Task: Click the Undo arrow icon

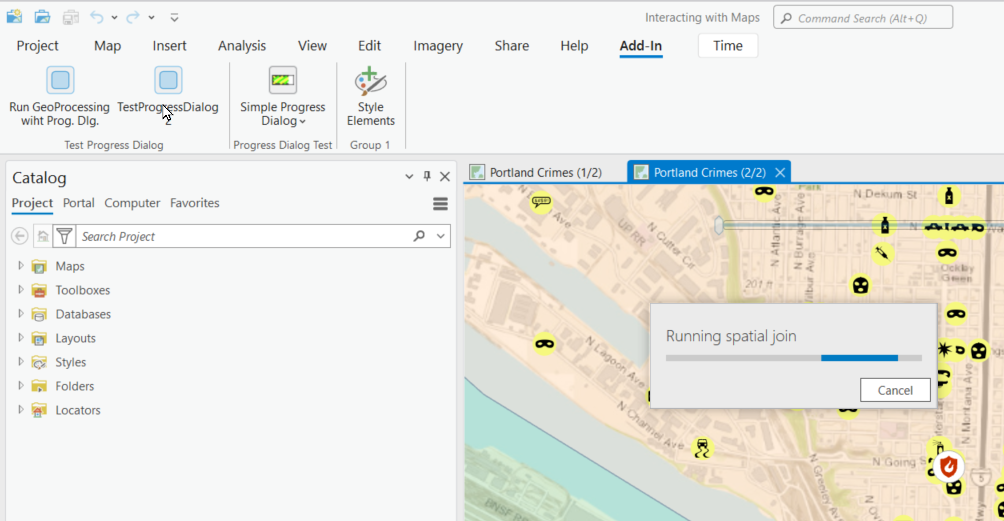Action: pyautogui.click(x=97, y=17)
